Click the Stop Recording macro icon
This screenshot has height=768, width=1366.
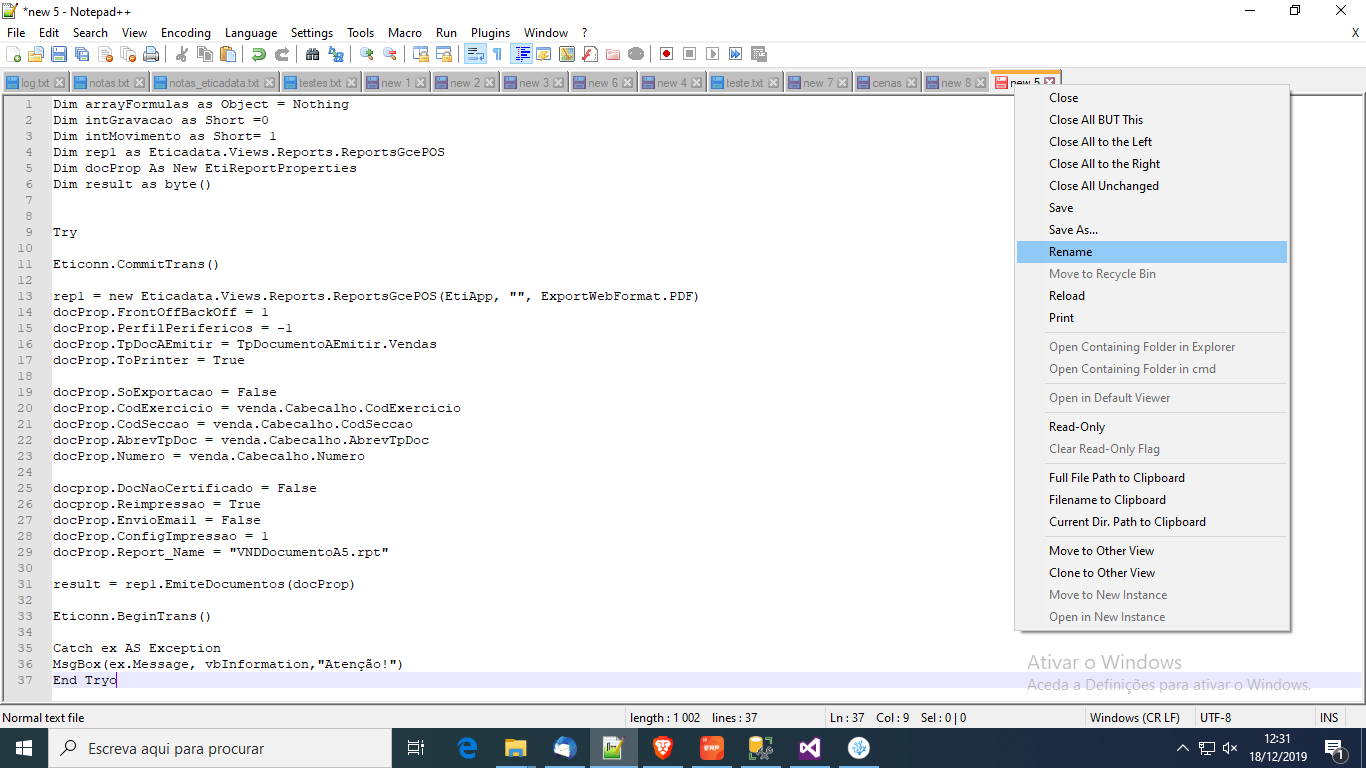click(x=689, y=54)
